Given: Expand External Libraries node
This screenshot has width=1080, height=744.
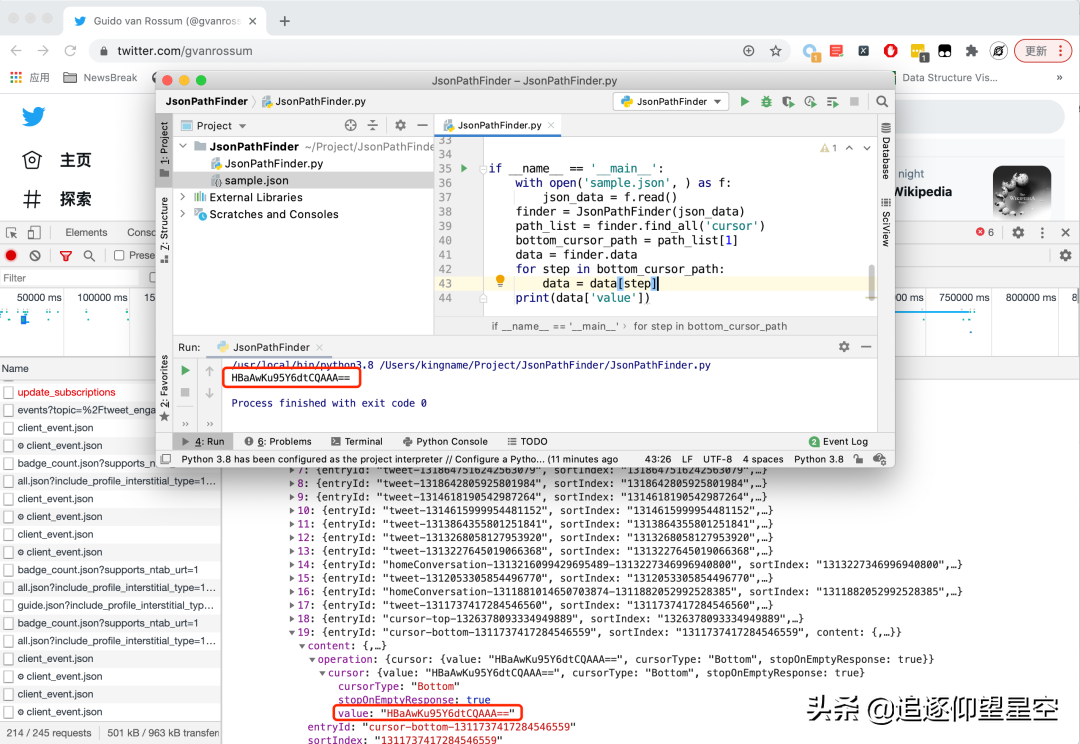Looking at the screenshot, I should tap(183, 197).
